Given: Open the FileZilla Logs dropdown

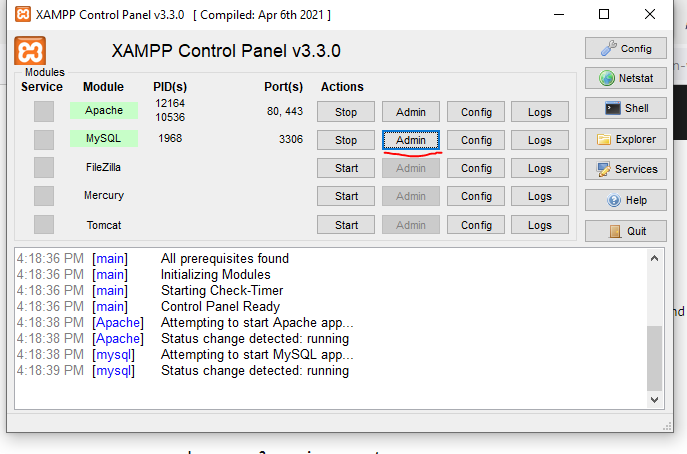Looking at the screenshot, I should [540, 168].
